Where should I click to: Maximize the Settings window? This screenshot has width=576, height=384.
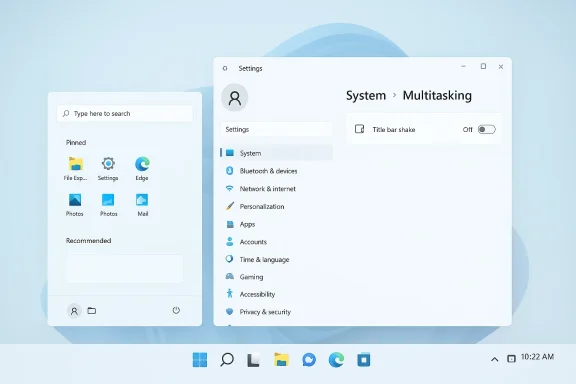(483, 66)
